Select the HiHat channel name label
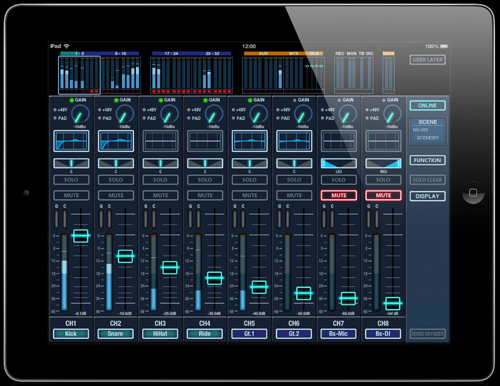Viewport: 500px width, 386px height. click(x=160, y=334)
